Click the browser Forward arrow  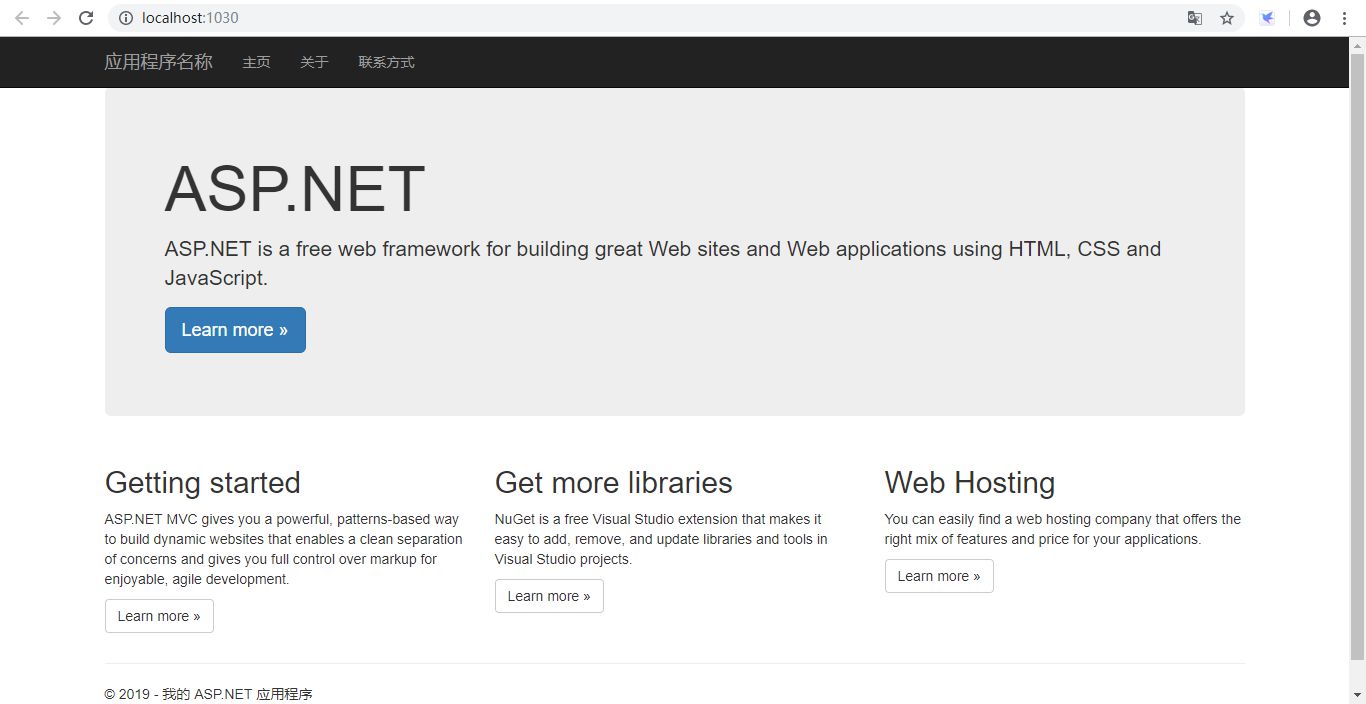[x=54, y=18]
